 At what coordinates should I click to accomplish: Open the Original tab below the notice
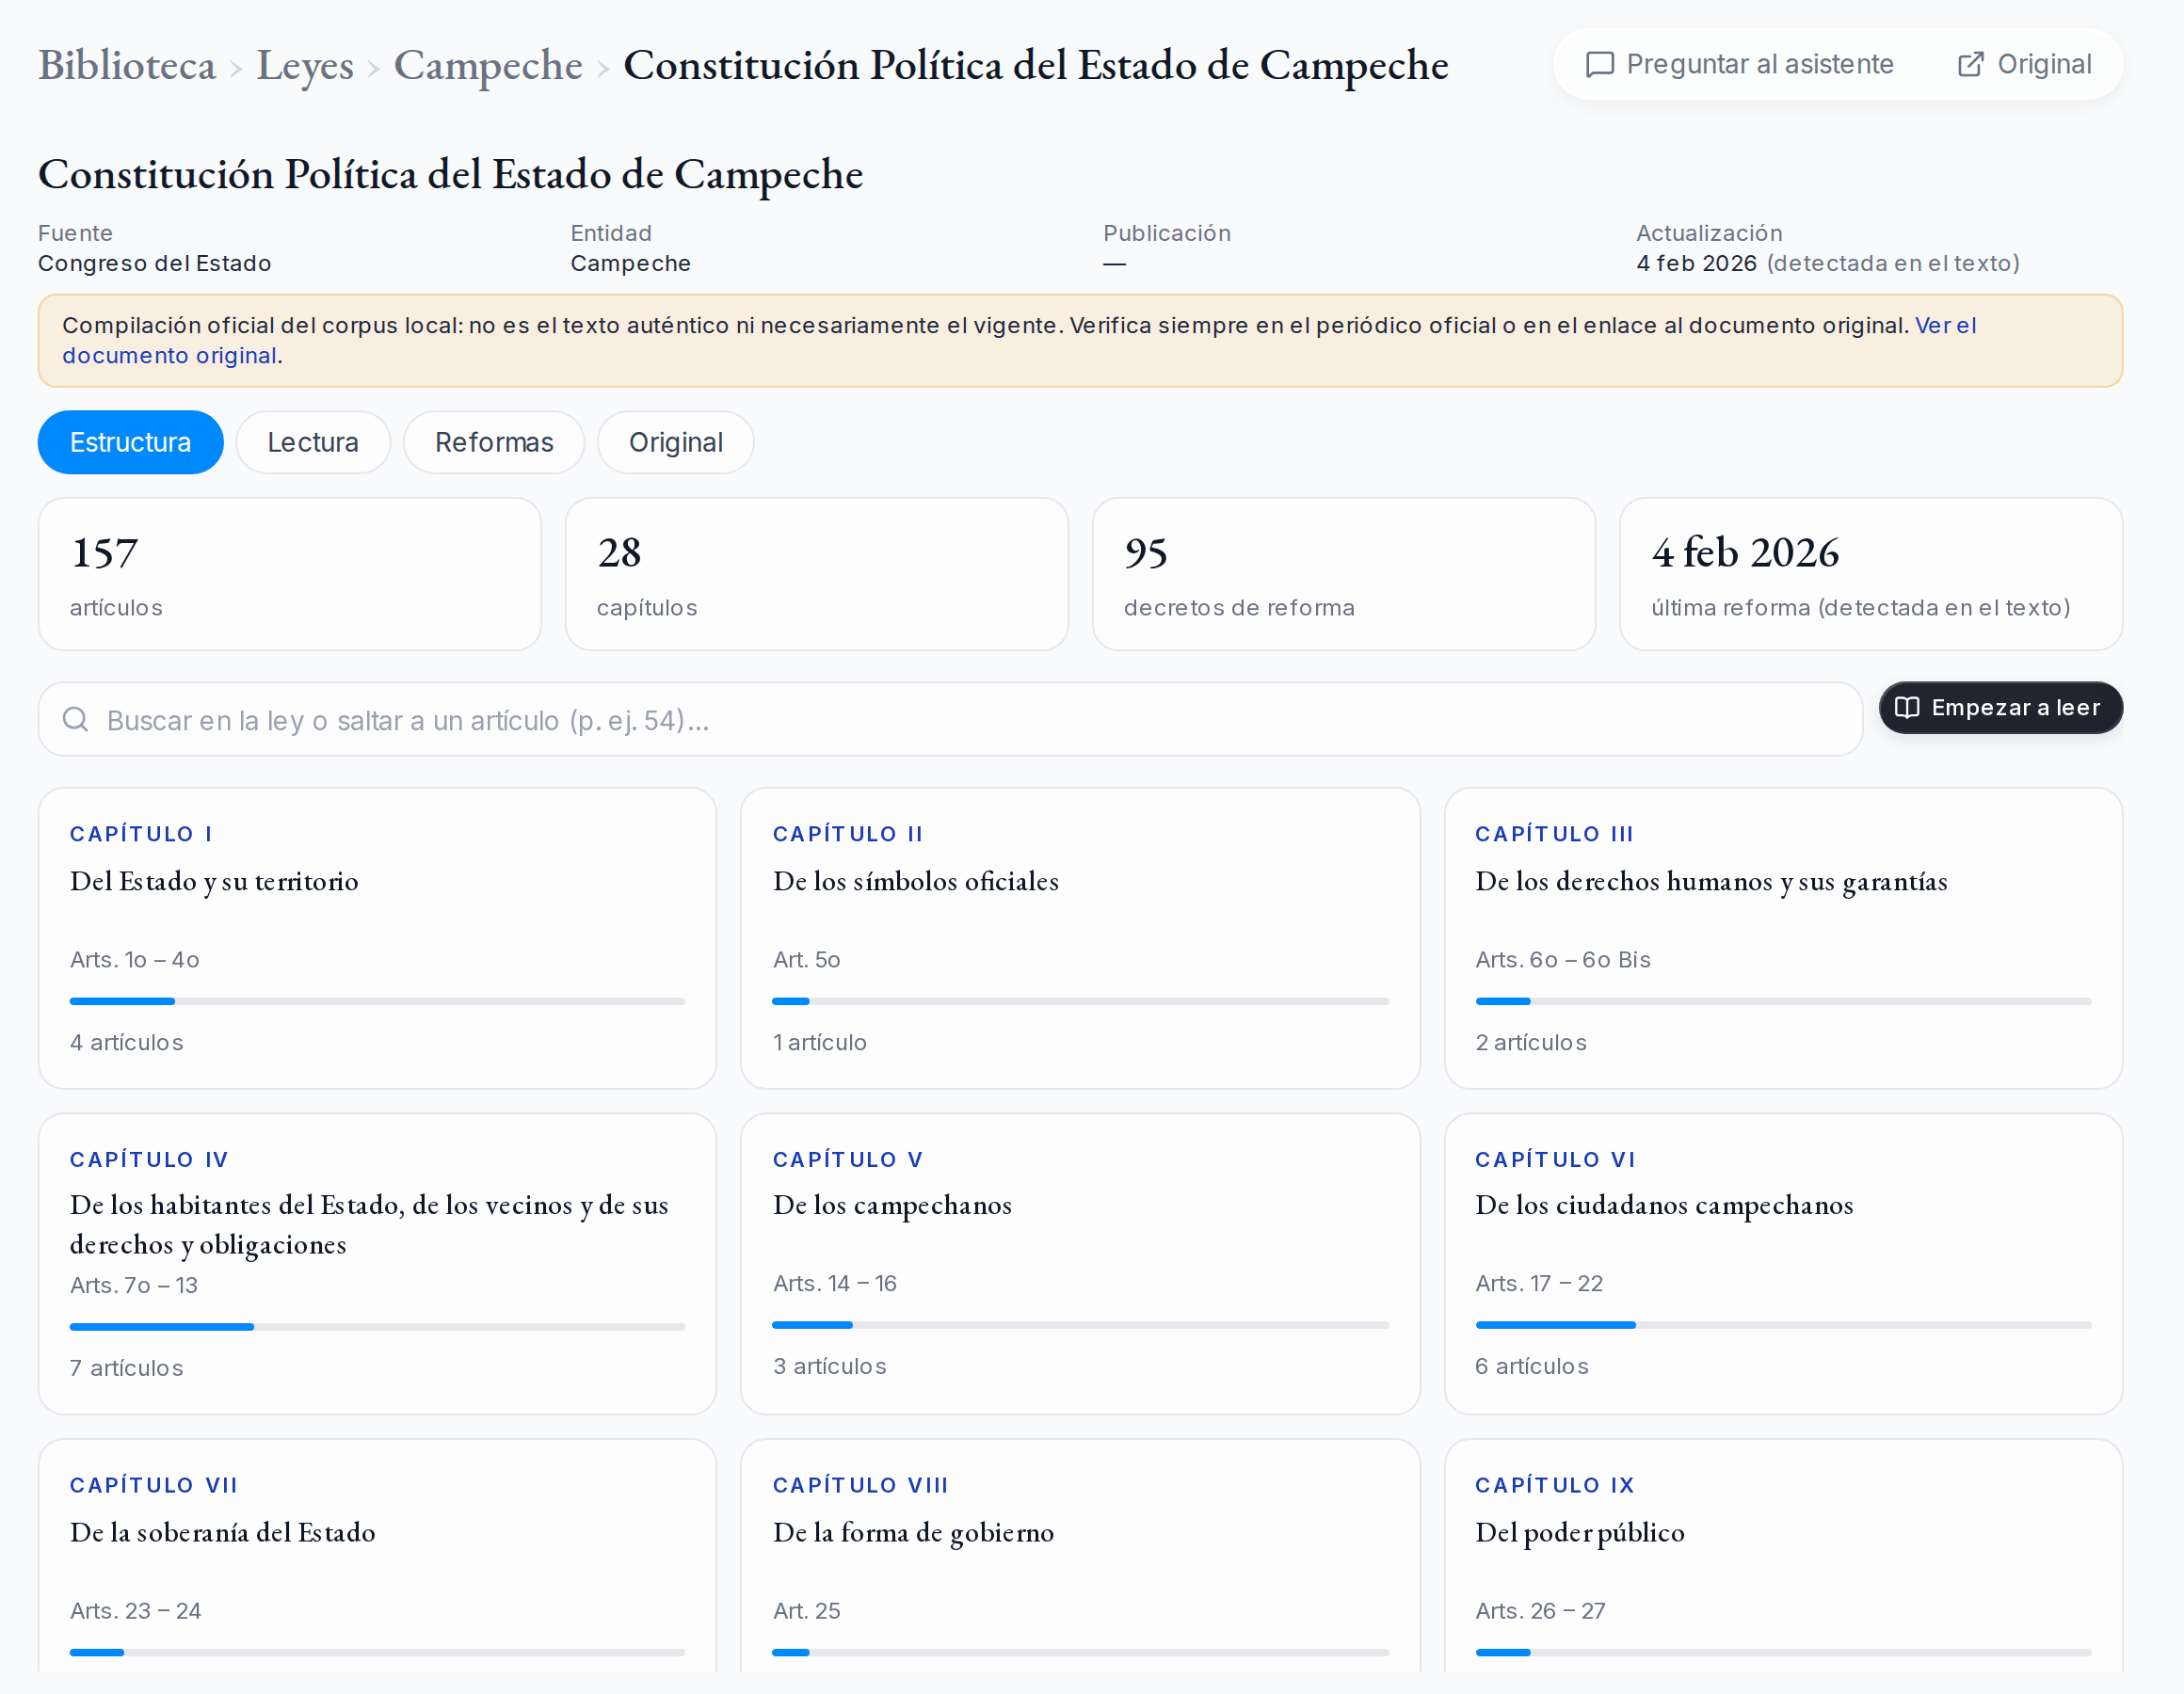pyautogui.click(x=676, y=442)
